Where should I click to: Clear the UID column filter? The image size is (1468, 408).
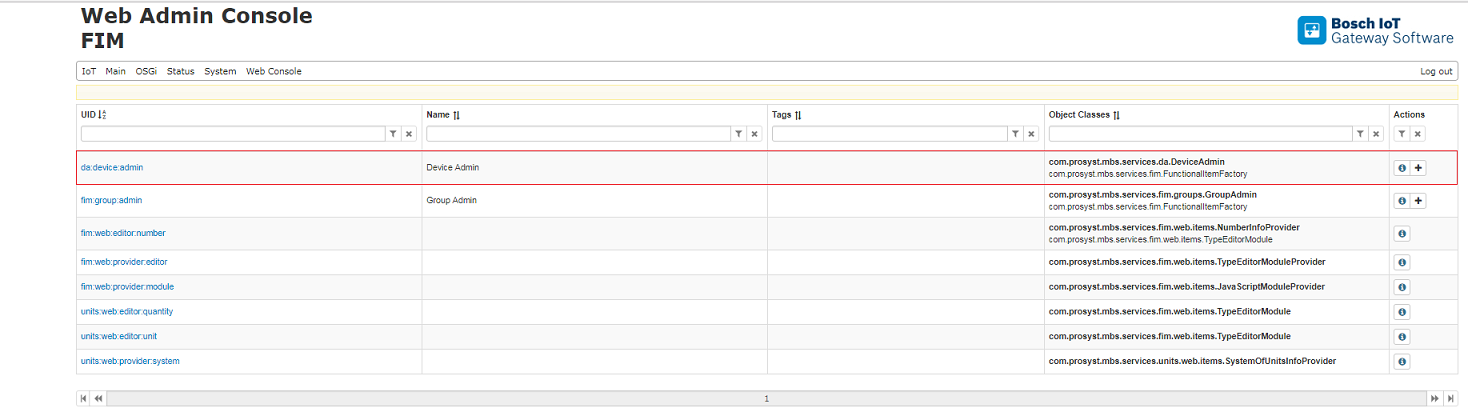click(x=409, y=134)
